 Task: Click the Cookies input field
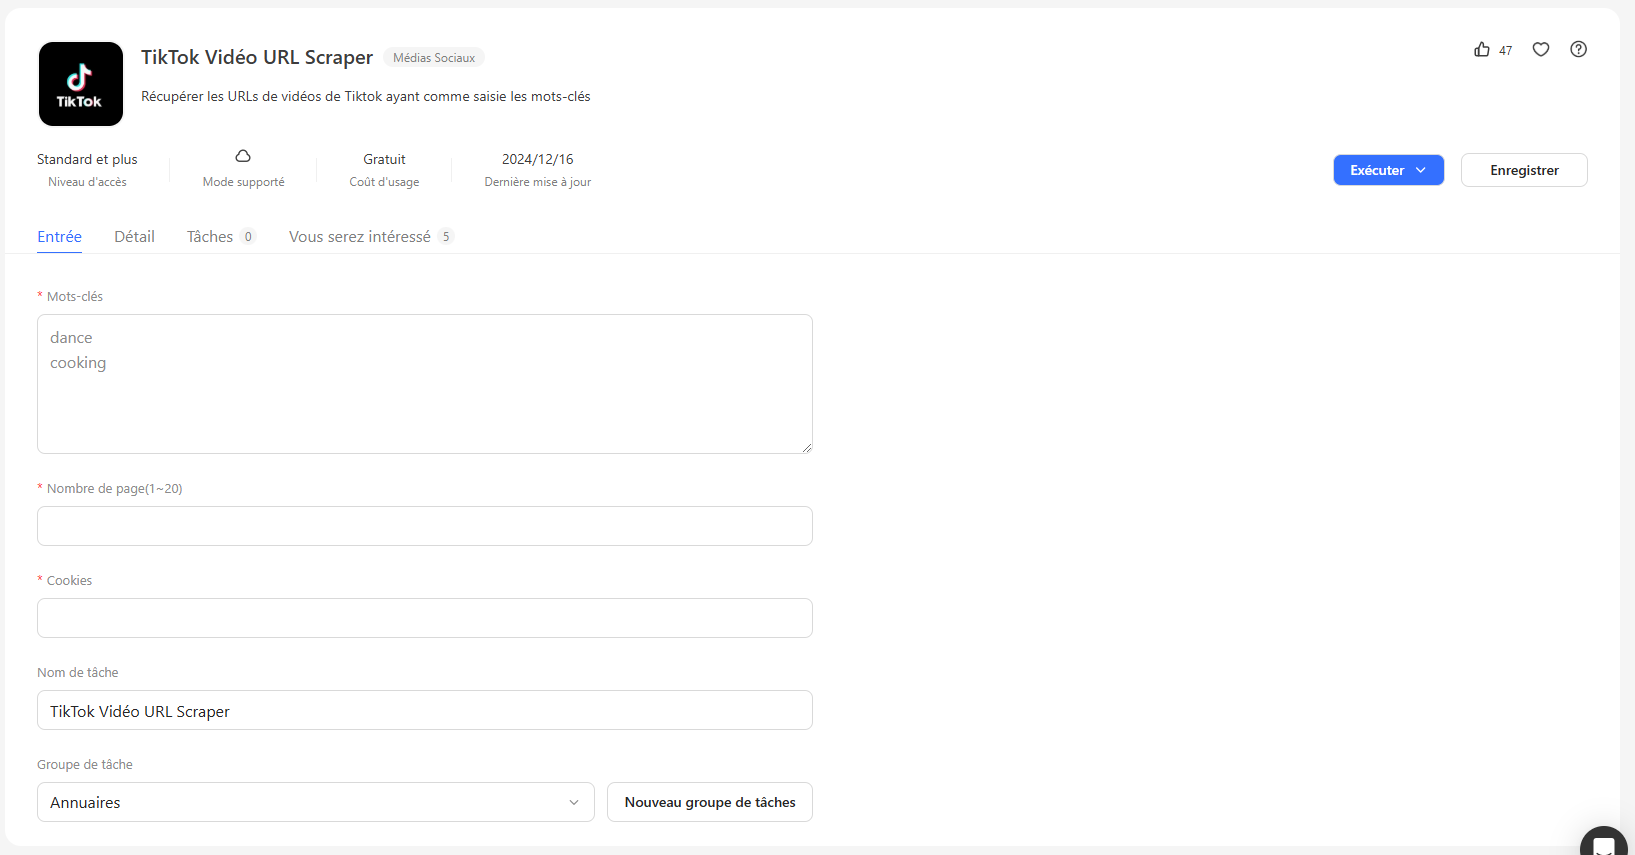click(x=425, y=618)
